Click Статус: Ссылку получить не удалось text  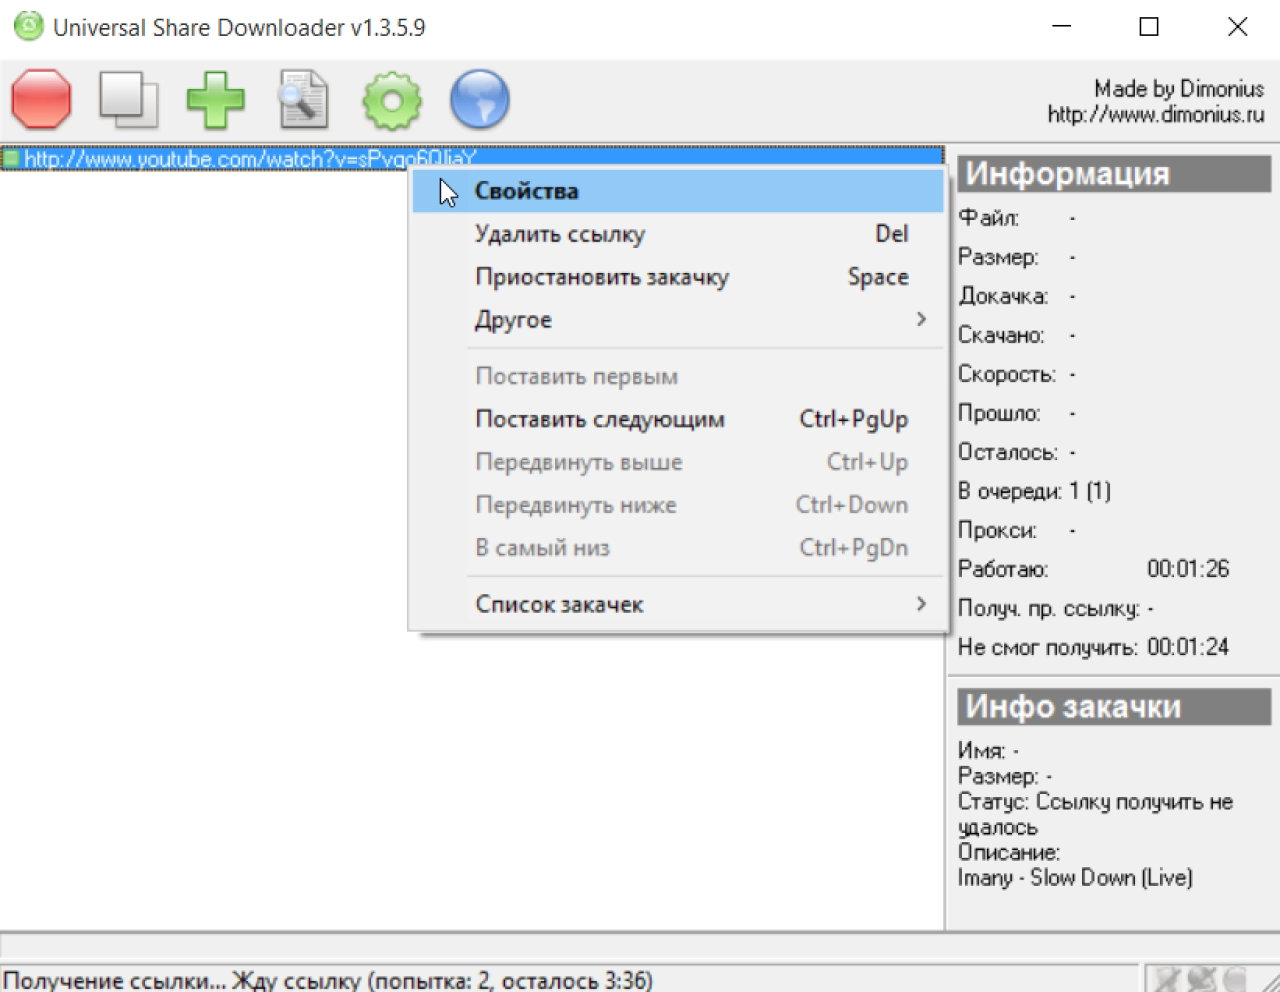coord(1095,814)
